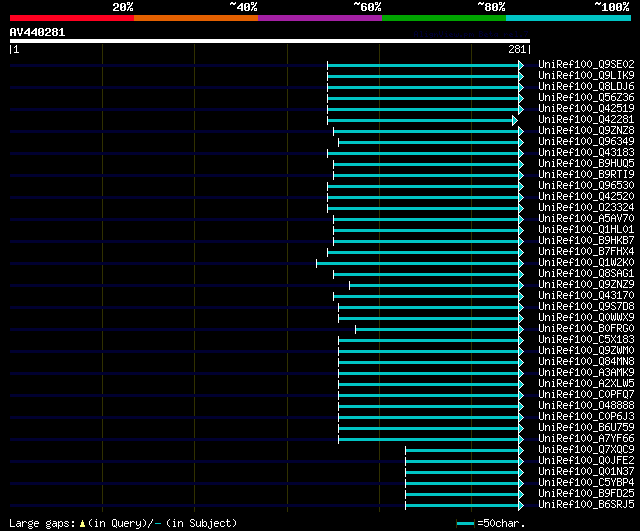Image resolution: width=640 pixels, height=531 pixels.
Task: Click the UniRef100_B6SRJ5 label
Action: pyautogui.click(x=586, y=505)
